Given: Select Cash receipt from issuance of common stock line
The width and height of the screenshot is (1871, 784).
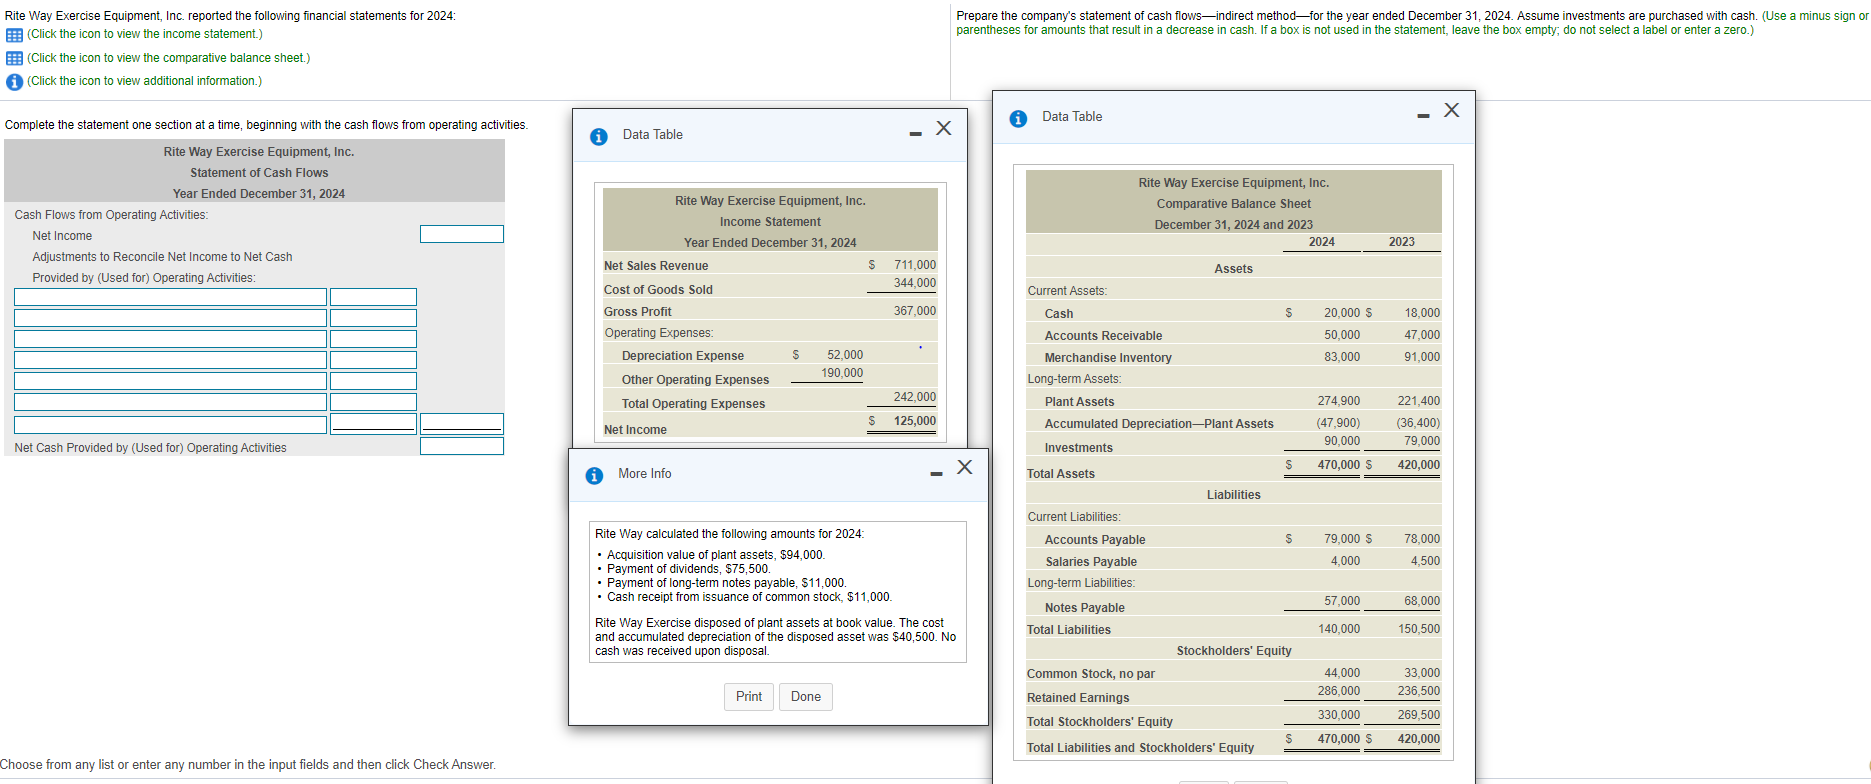Looking at the screenshot, I should (x=750, y=597).
